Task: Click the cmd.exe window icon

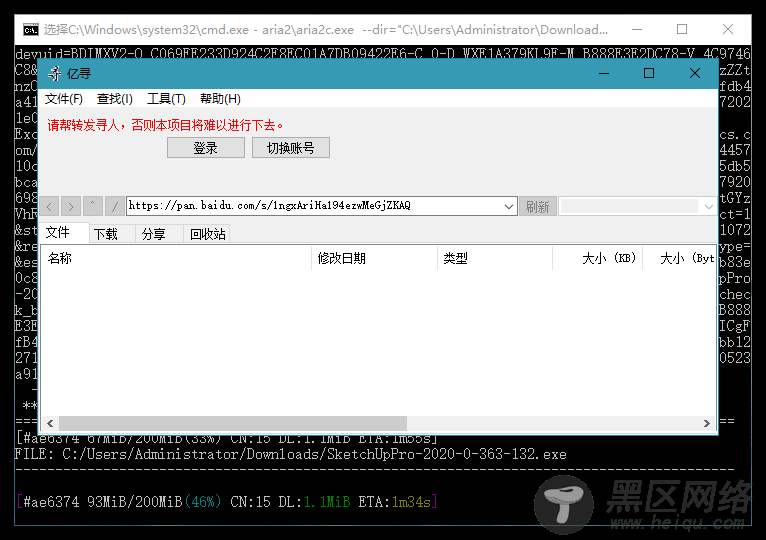Action: pyautogui.click(x=30, y=30)
